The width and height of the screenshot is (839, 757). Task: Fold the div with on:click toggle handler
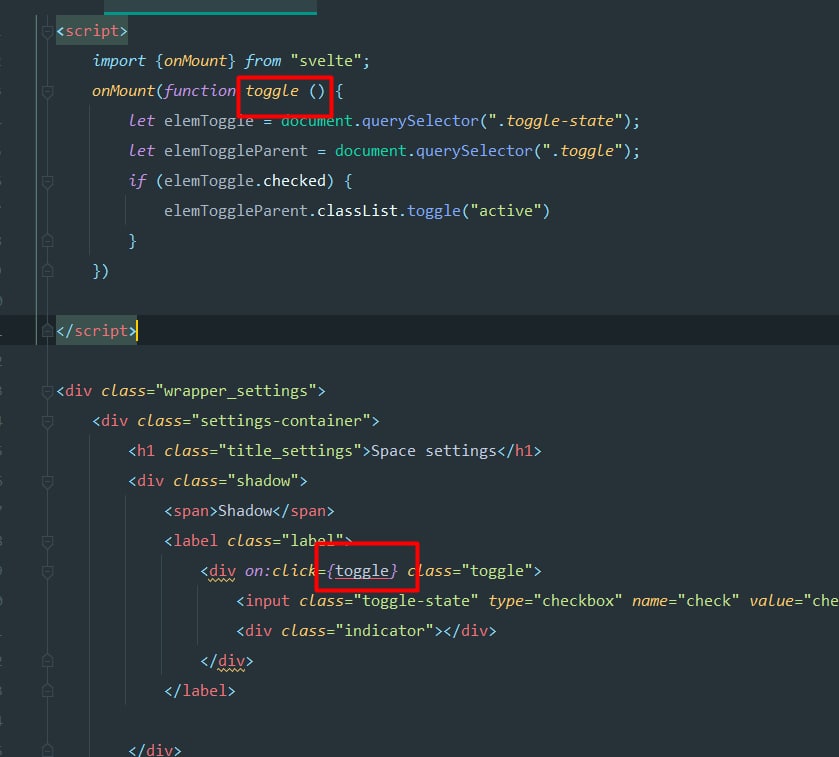[x=47, y=571]
